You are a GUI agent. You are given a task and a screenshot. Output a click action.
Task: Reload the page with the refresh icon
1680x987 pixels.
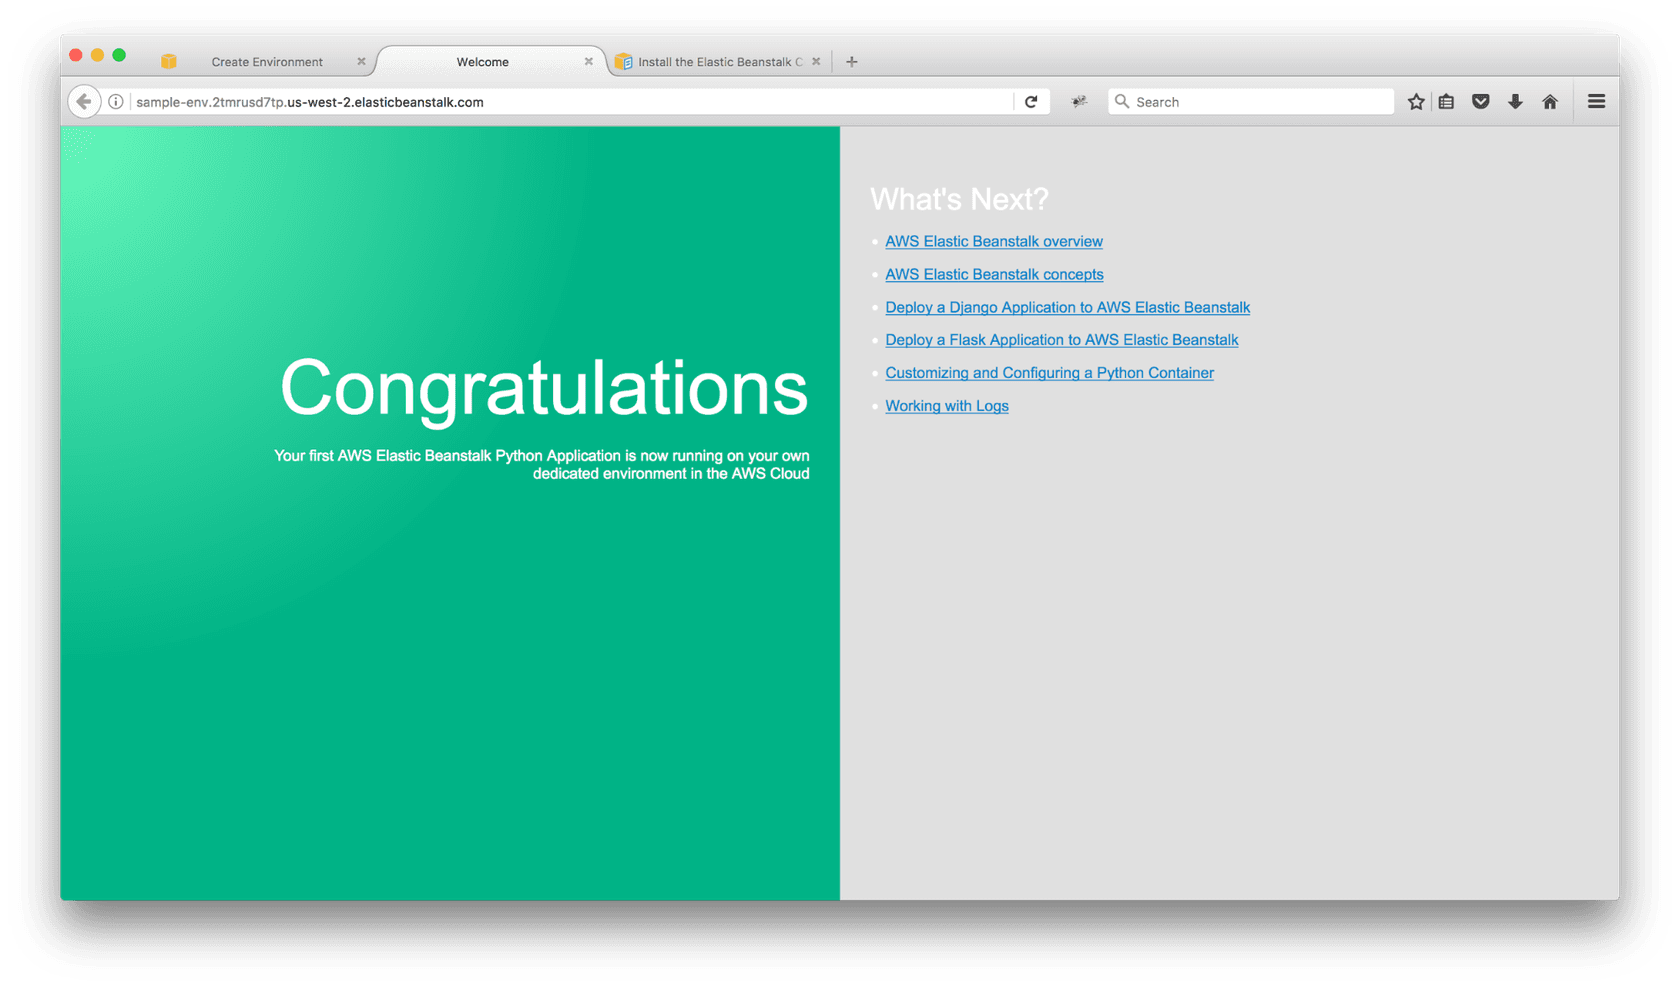coord(1031,102)
